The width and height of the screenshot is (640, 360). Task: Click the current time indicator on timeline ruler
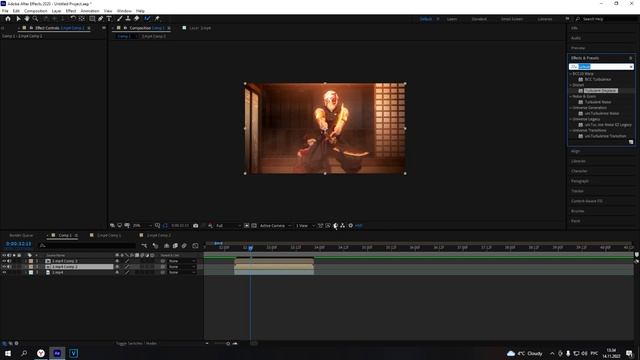[251, 247]
